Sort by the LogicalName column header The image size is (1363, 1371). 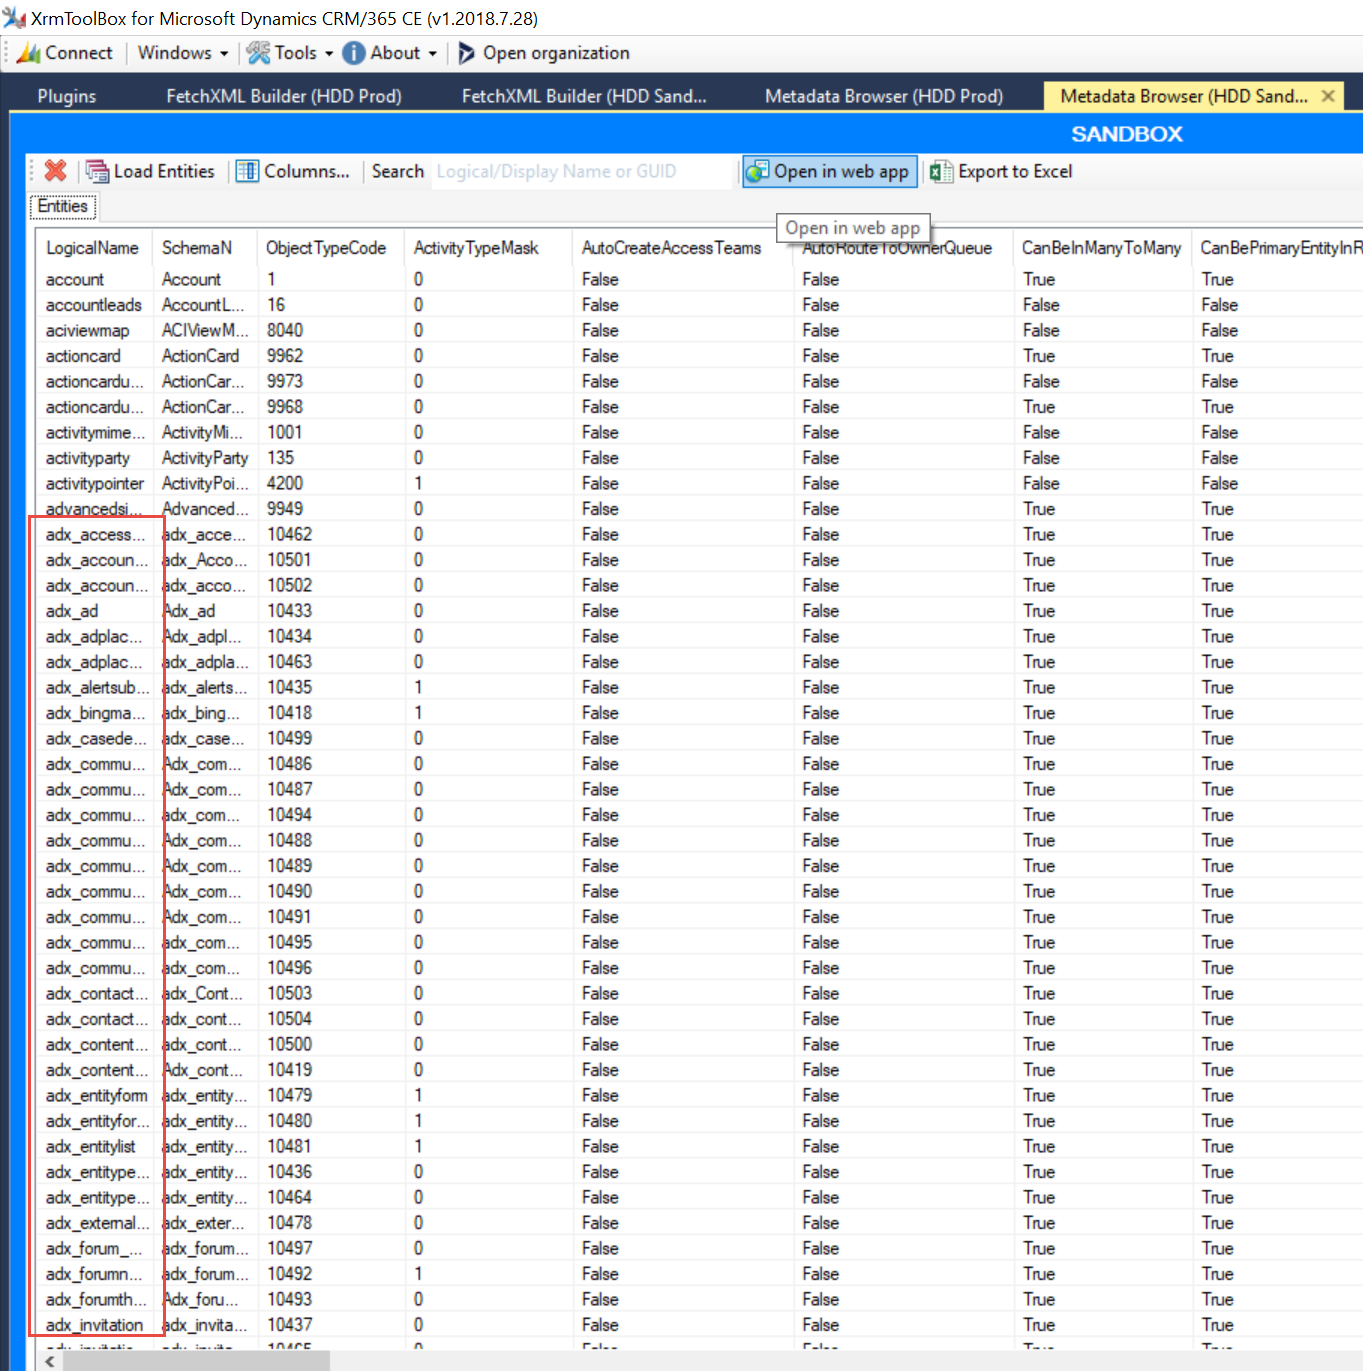pyautogui.click(x=92, y=247)
